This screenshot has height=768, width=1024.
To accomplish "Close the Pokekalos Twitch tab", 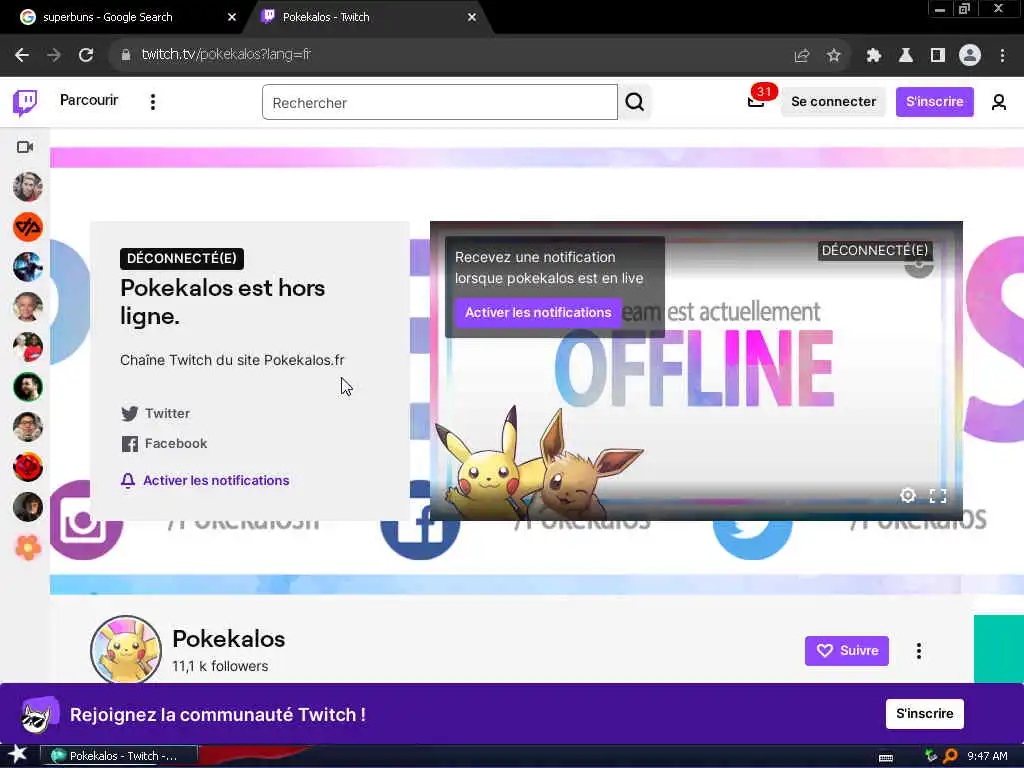I will pos(472,17).
